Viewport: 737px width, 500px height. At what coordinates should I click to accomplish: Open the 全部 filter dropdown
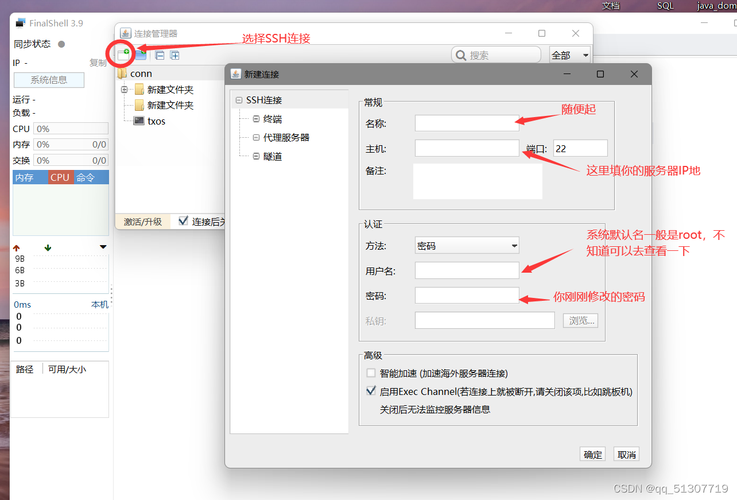click(x=569, y=55)
